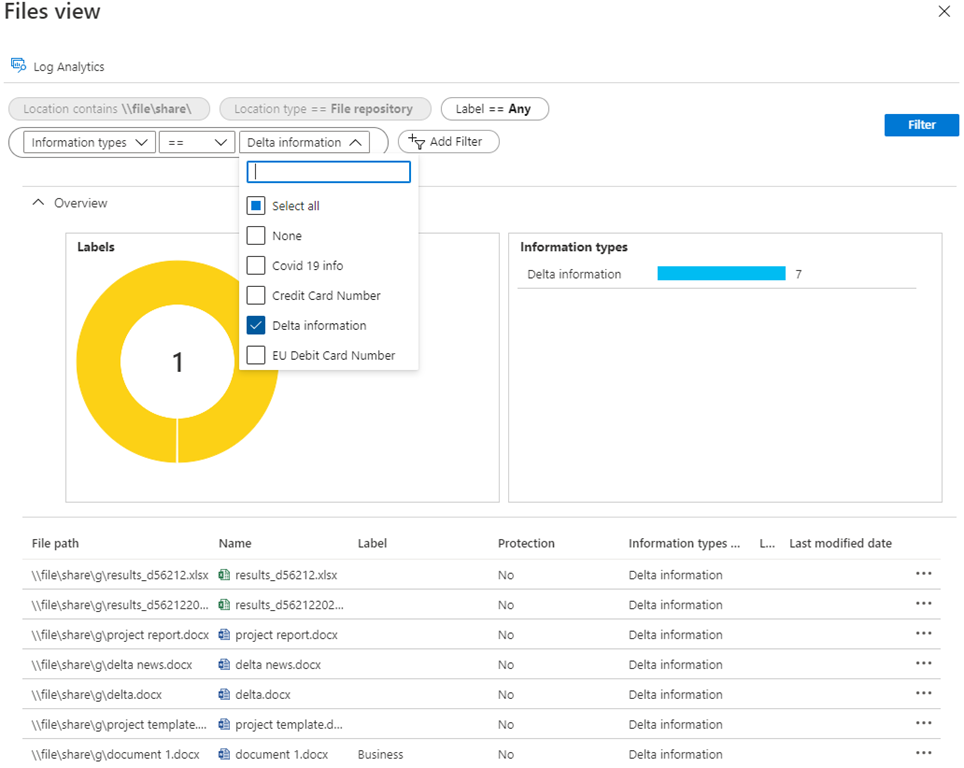Click the Label == Any filter pill

494,109
